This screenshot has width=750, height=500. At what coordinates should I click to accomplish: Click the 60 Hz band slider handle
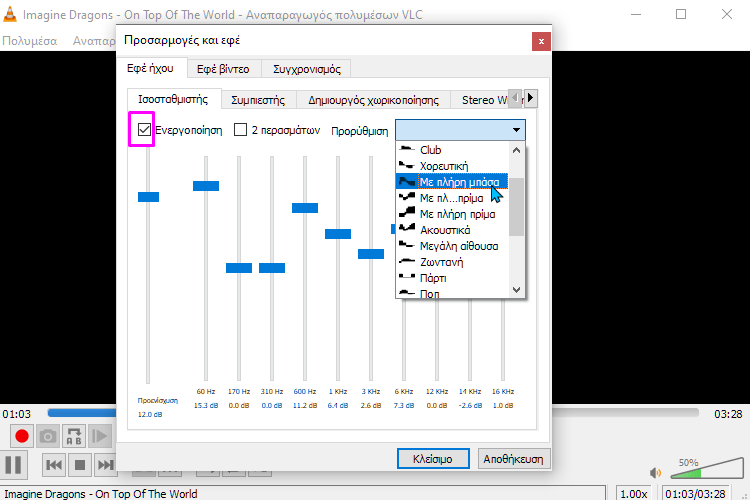pyautogui.click(x=206, y=186)
